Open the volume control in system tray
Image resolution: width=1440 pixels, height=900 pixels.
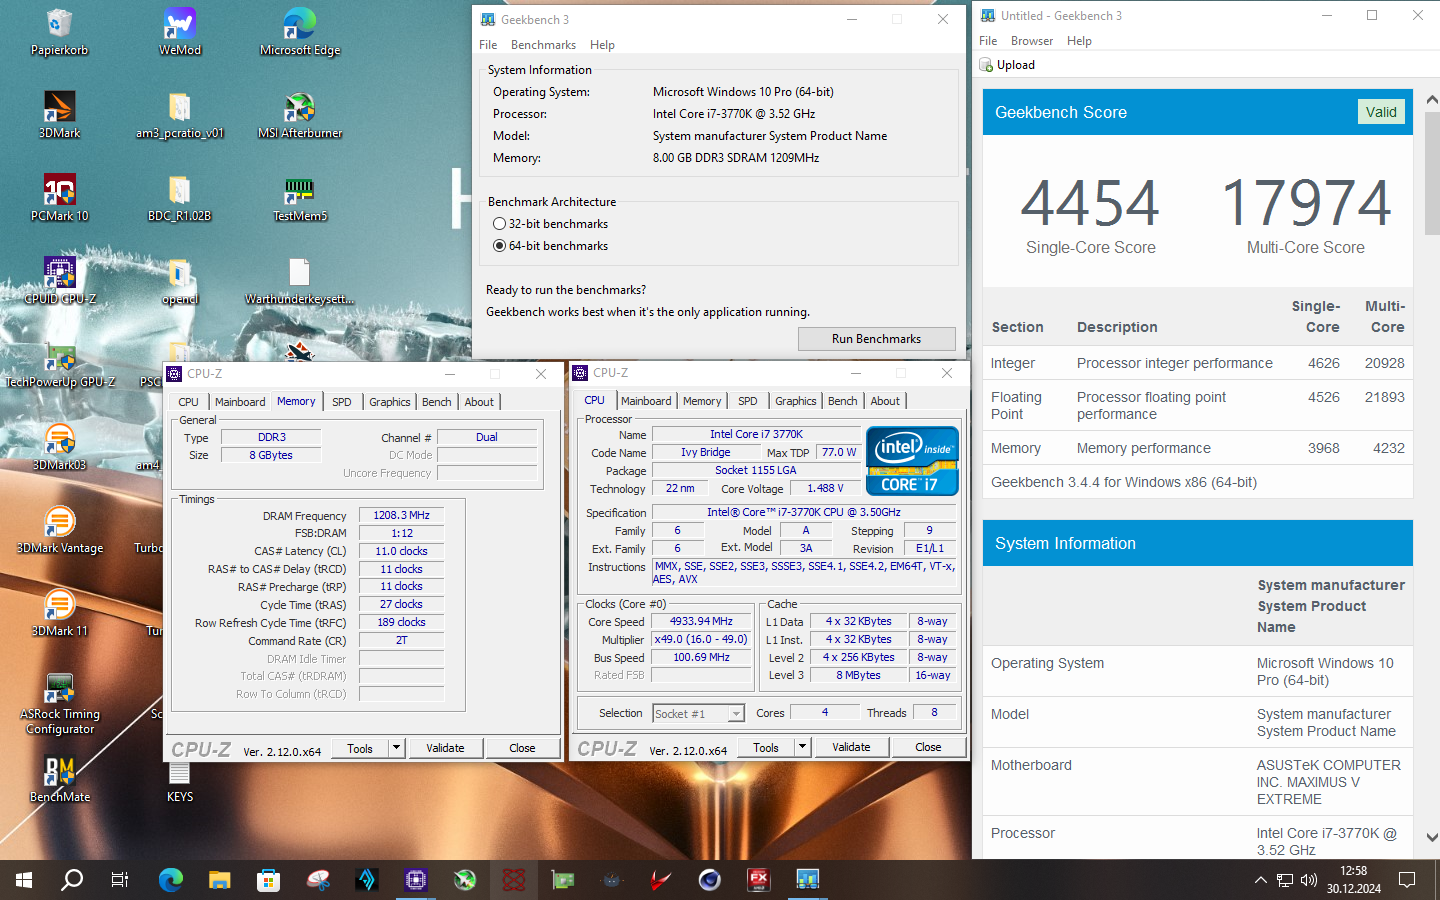click(x=1309, y=880)
